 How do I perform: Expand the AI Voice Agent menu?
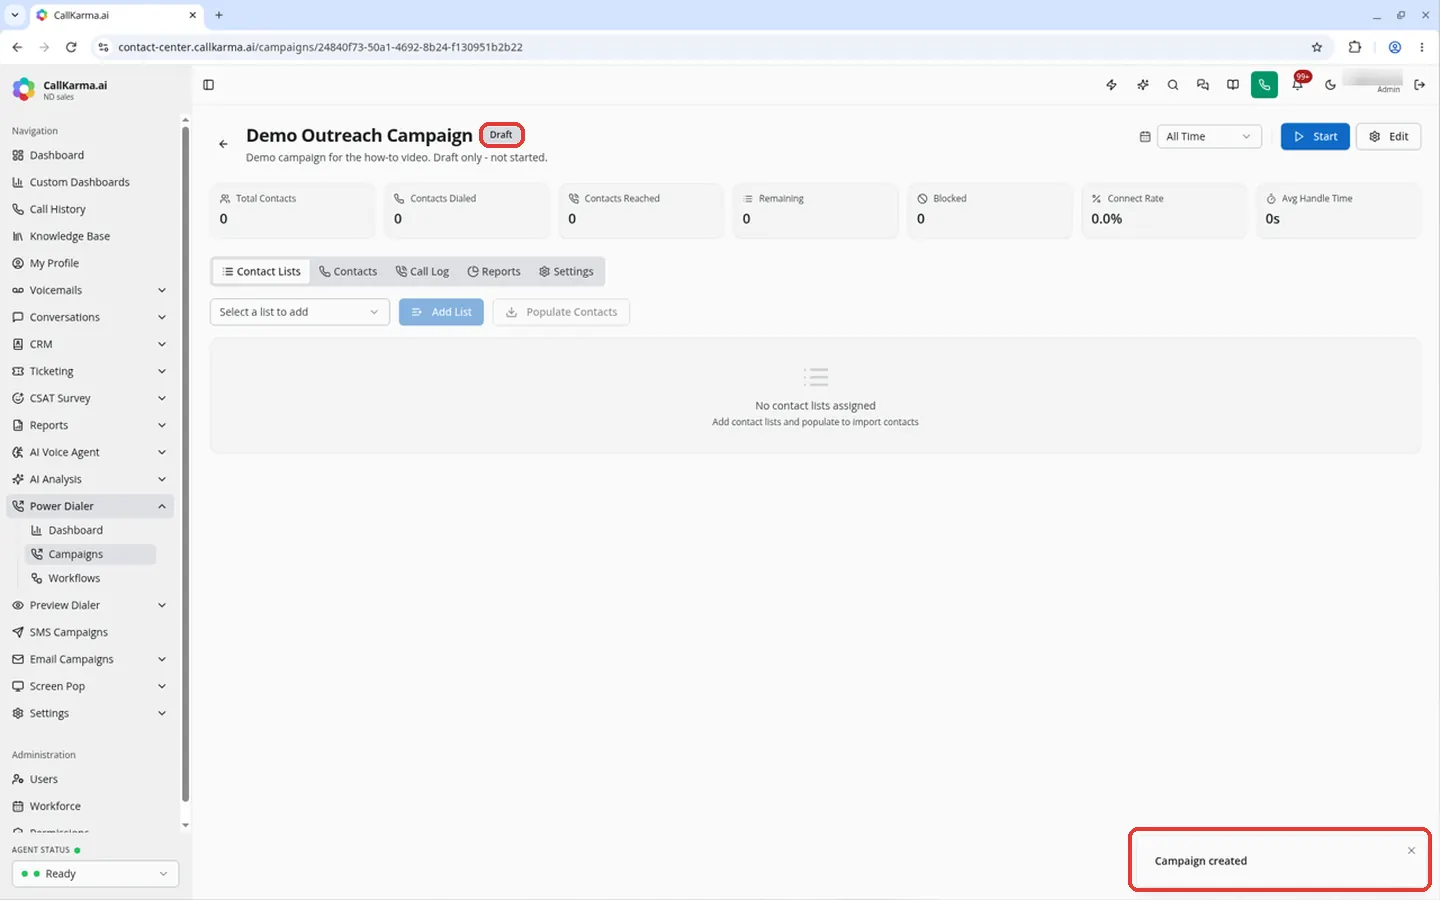(x=89, y=452)
